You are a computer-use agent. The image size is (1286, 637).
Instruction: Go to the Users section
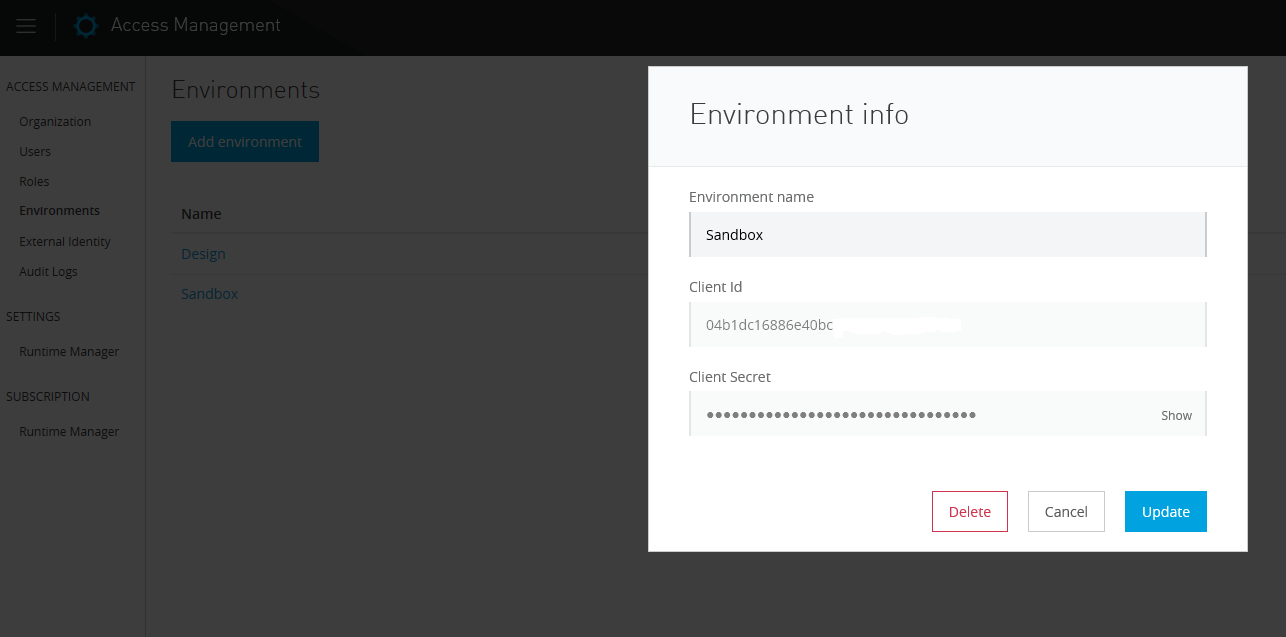point(35,152)
